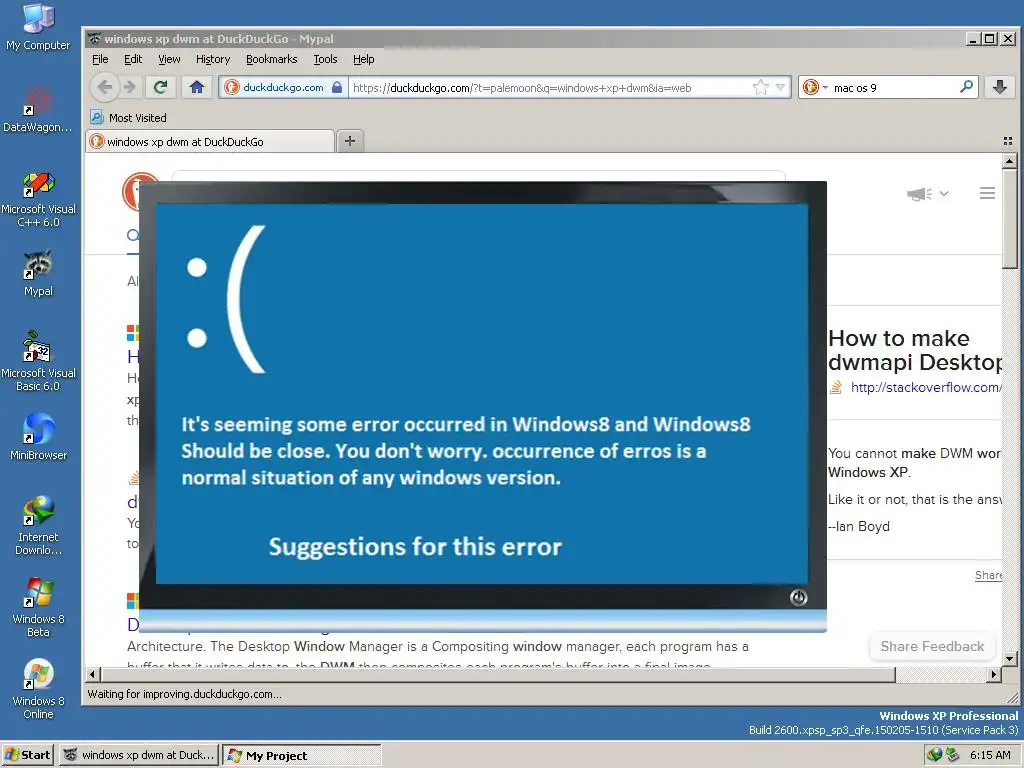Expand the dropdown next to megaphone
Viewport: 1024px width, 768px height.
tap(944, 194)
